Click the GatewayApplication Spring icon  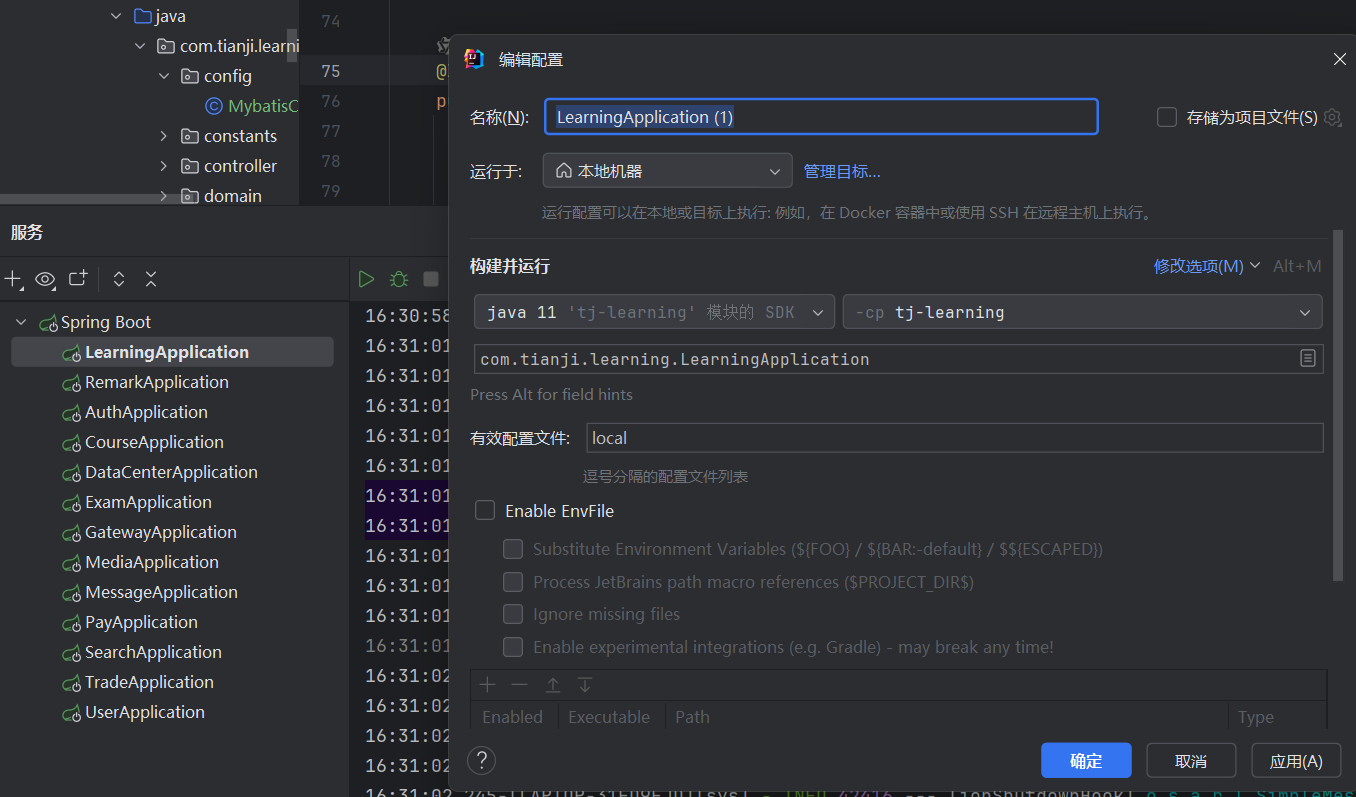tap(71, 533)
